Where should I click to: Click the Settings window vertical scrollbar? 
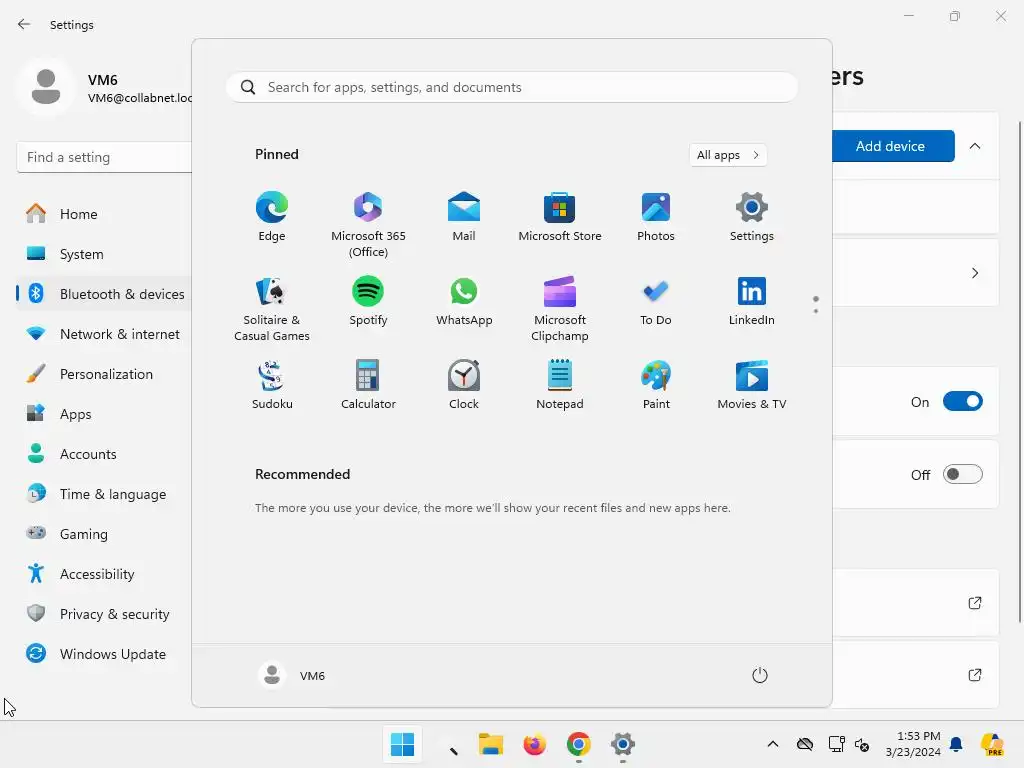(1020, 372)
